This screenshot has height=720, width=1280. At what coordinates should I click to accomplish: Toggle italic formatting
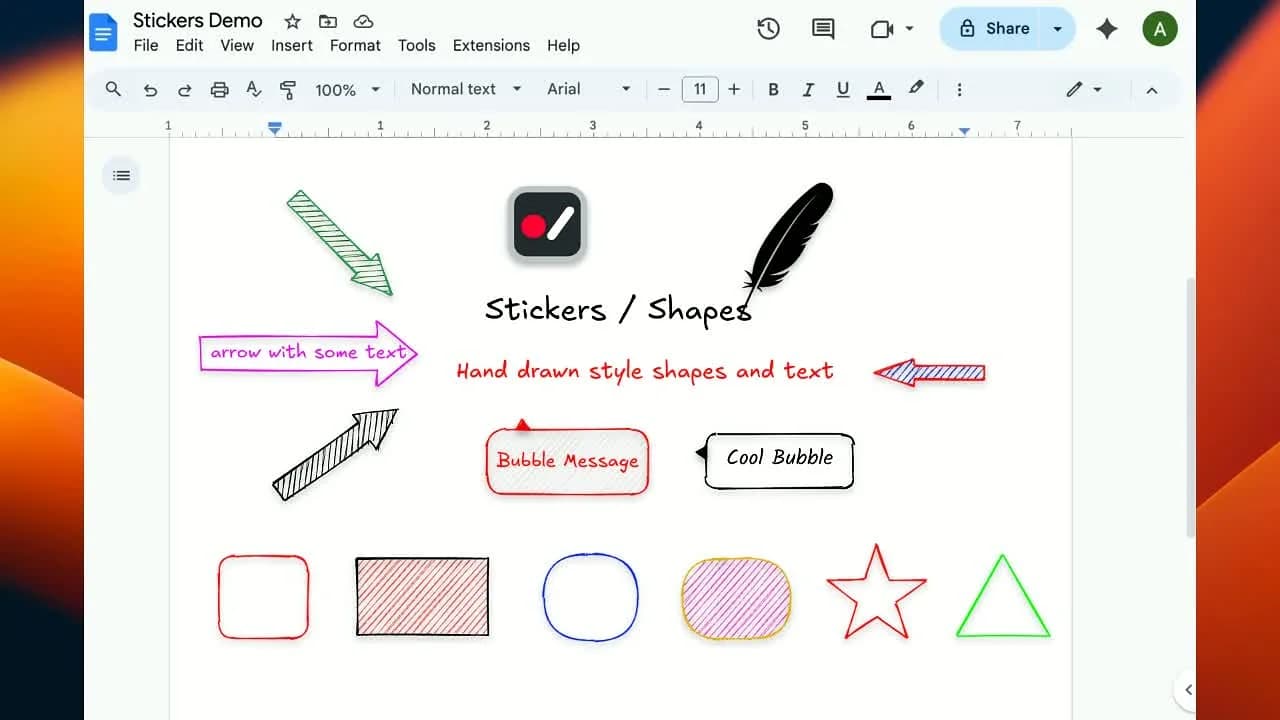pyautogui.click(x=808, y=90)
